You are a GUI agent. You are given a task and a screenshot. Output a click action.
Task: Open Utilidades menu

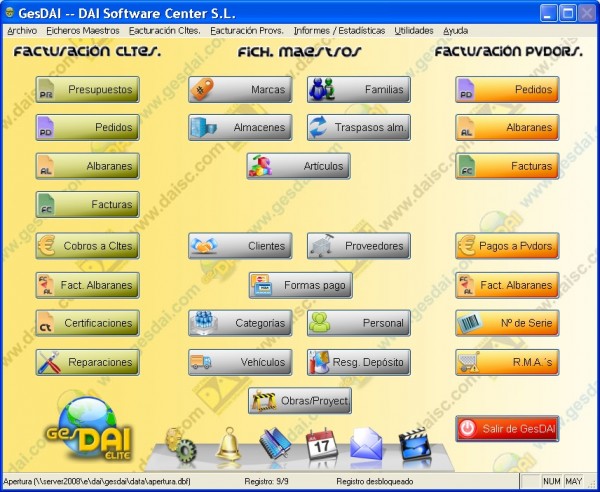[414, 31]
